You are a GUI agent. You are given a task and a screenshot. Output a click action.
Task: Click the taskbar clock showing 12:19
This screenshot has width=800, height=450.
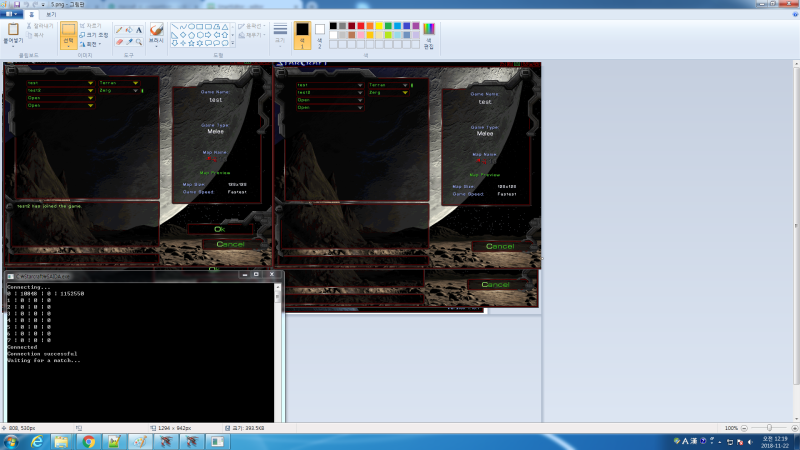tap(775, 442)
